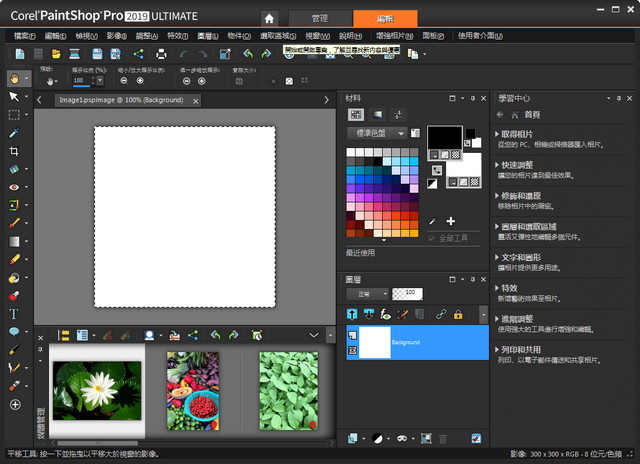Toggle the layer link icon
The height and width of the screenshot is (464, 640).
tap(440, 315)
